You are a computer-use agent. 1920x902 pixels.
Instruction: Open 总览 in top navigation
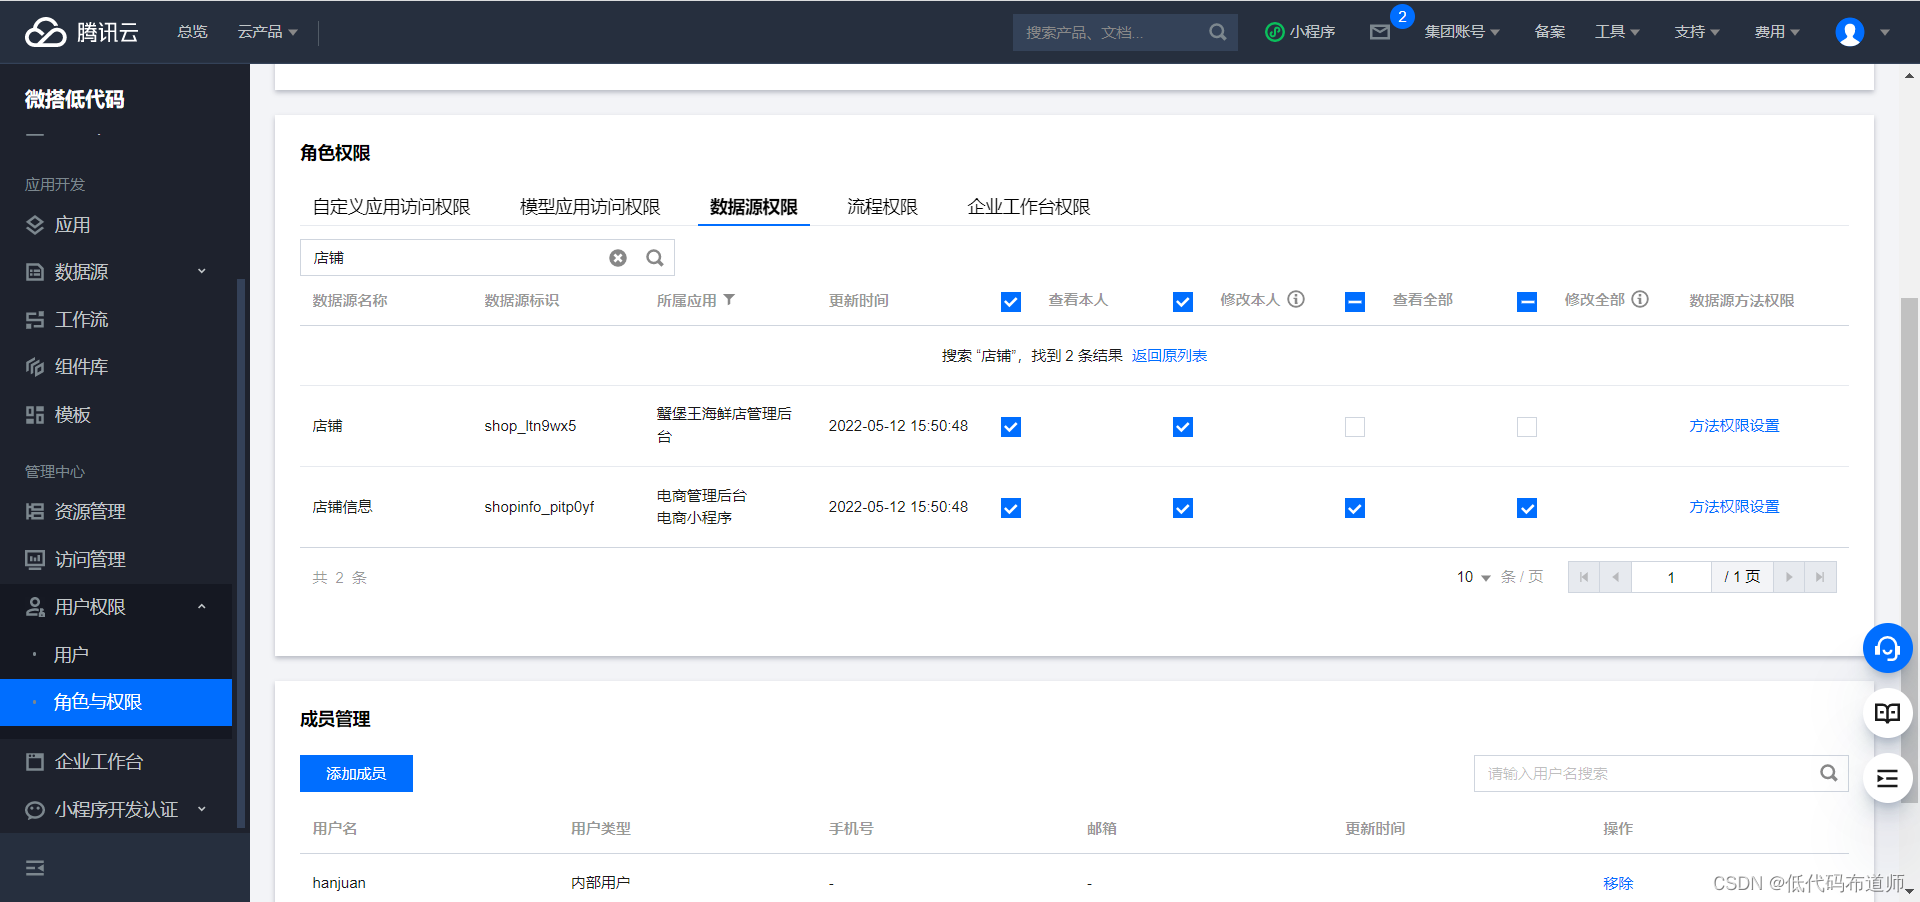192,32
